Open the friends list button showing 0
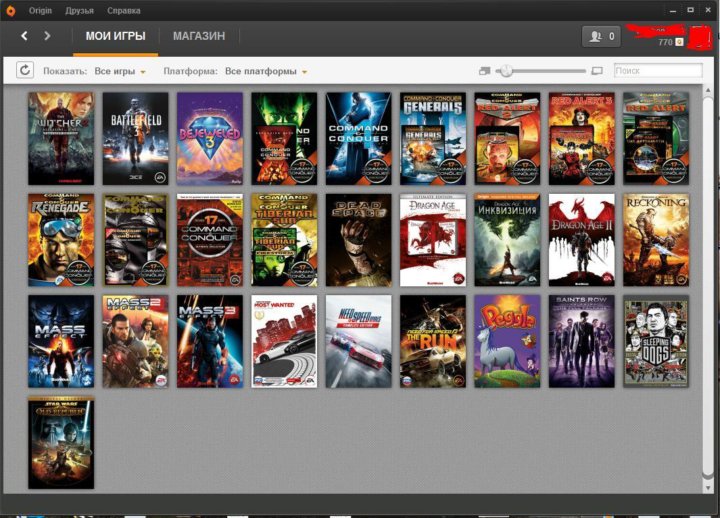The width and height of the screenshot is (720, 518). [x=601, y=36]
